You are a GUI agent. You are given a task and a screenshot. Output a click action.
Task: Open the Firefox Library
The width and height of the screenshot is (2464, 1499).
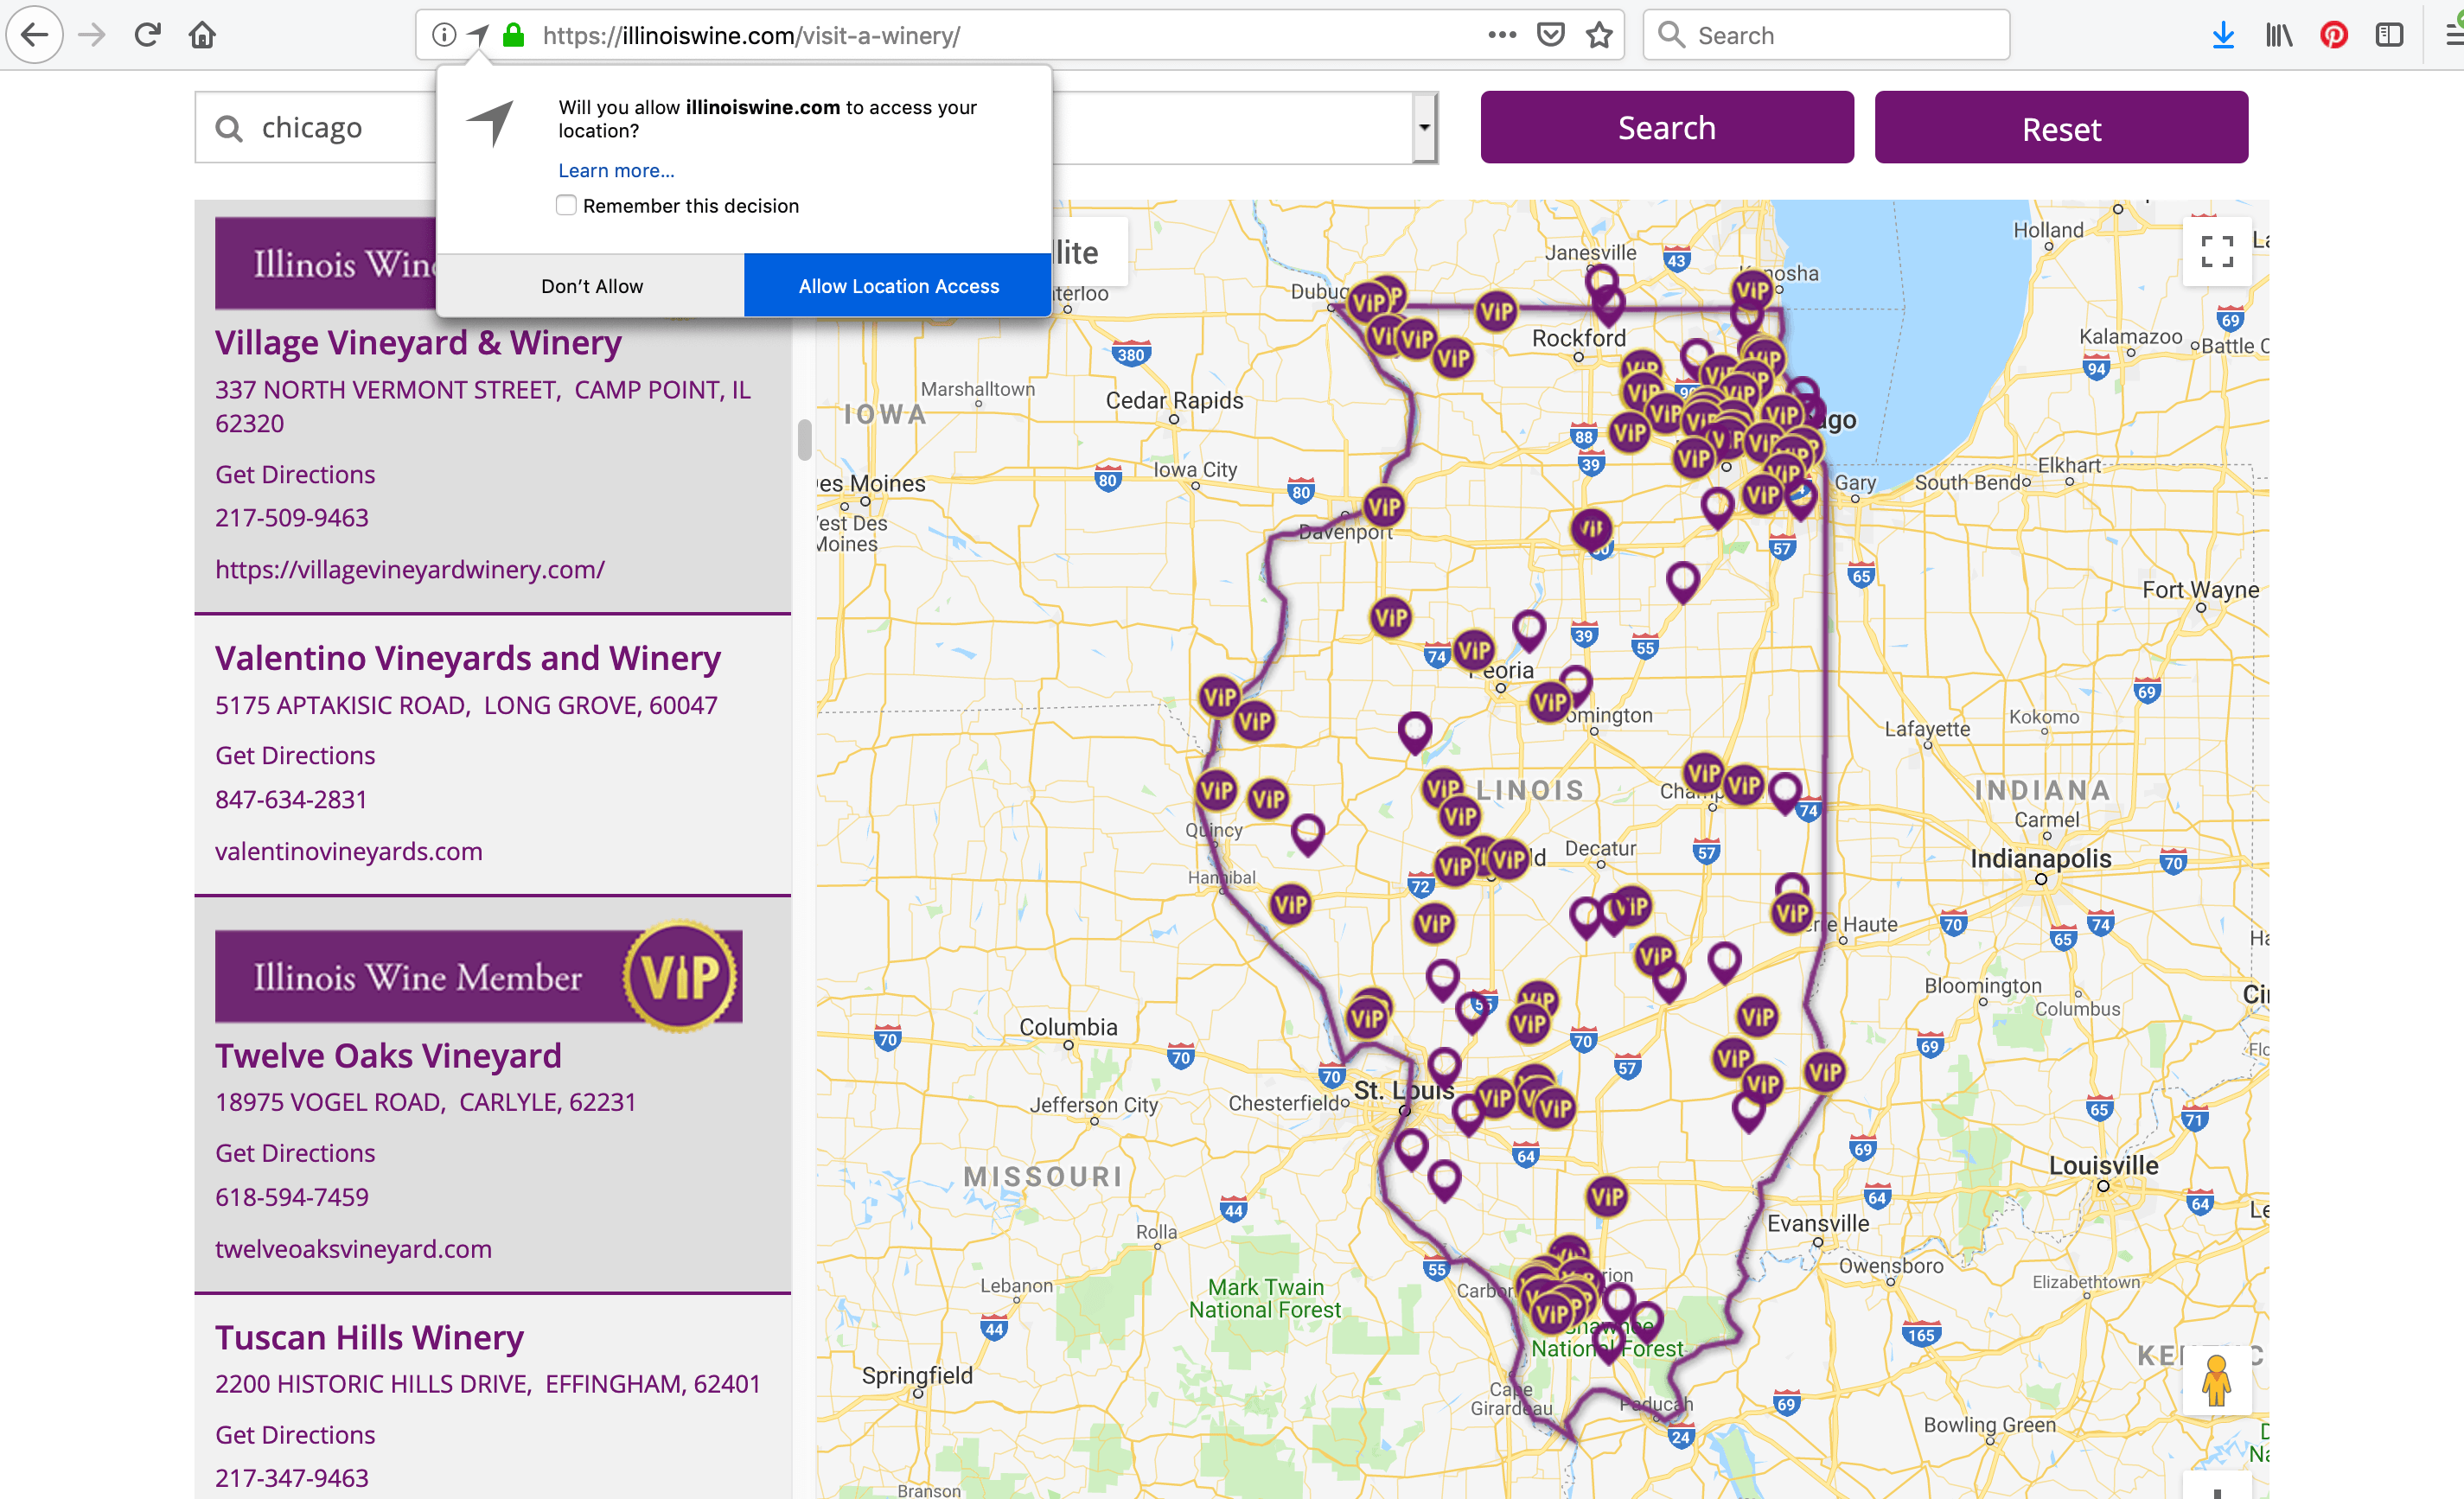[x=2279, y=34]
